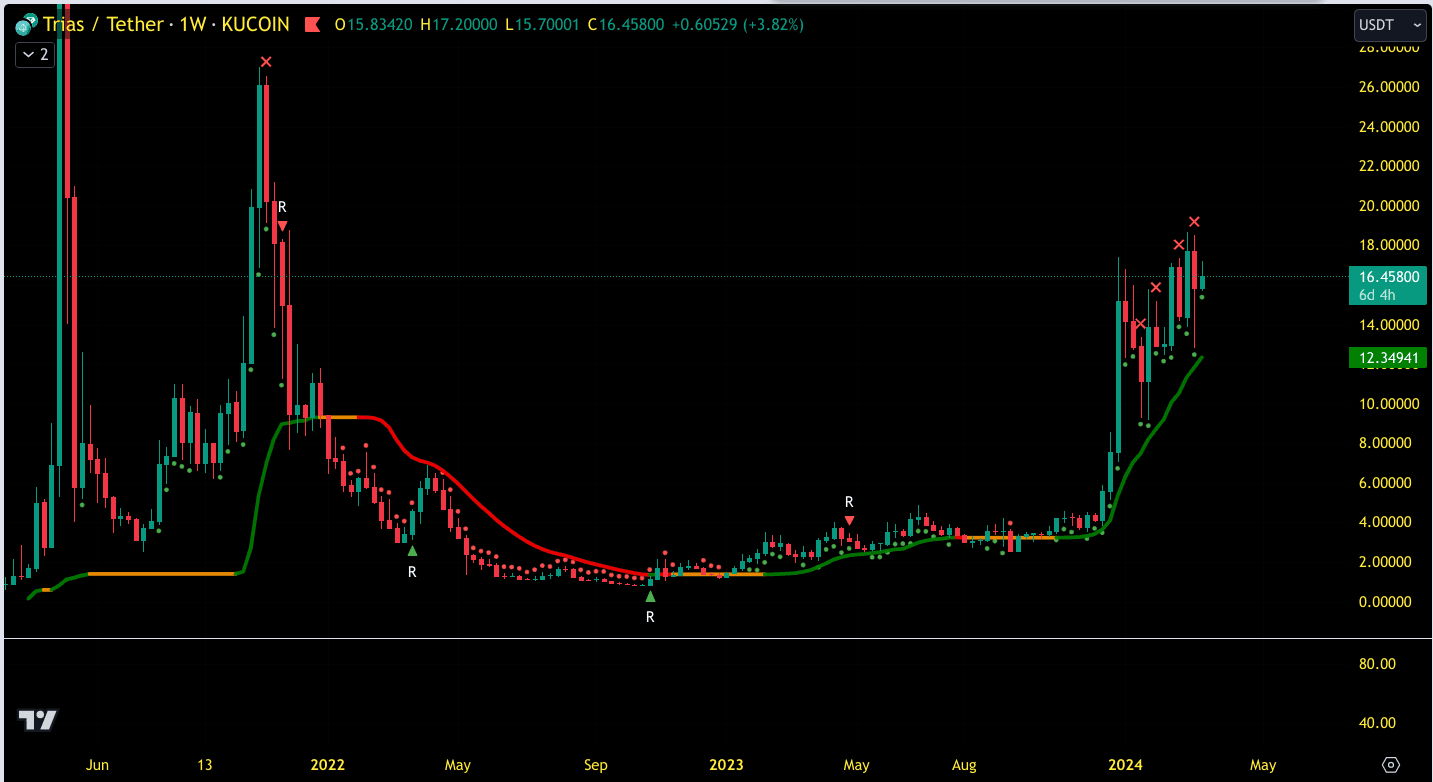Click the high value H17.20000
Viewport: 1433px width, 782px height.
(459, 25)
